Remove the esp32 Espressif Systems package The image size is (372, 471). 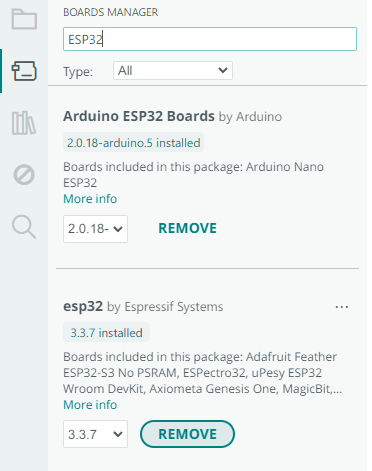click(187, 434)
